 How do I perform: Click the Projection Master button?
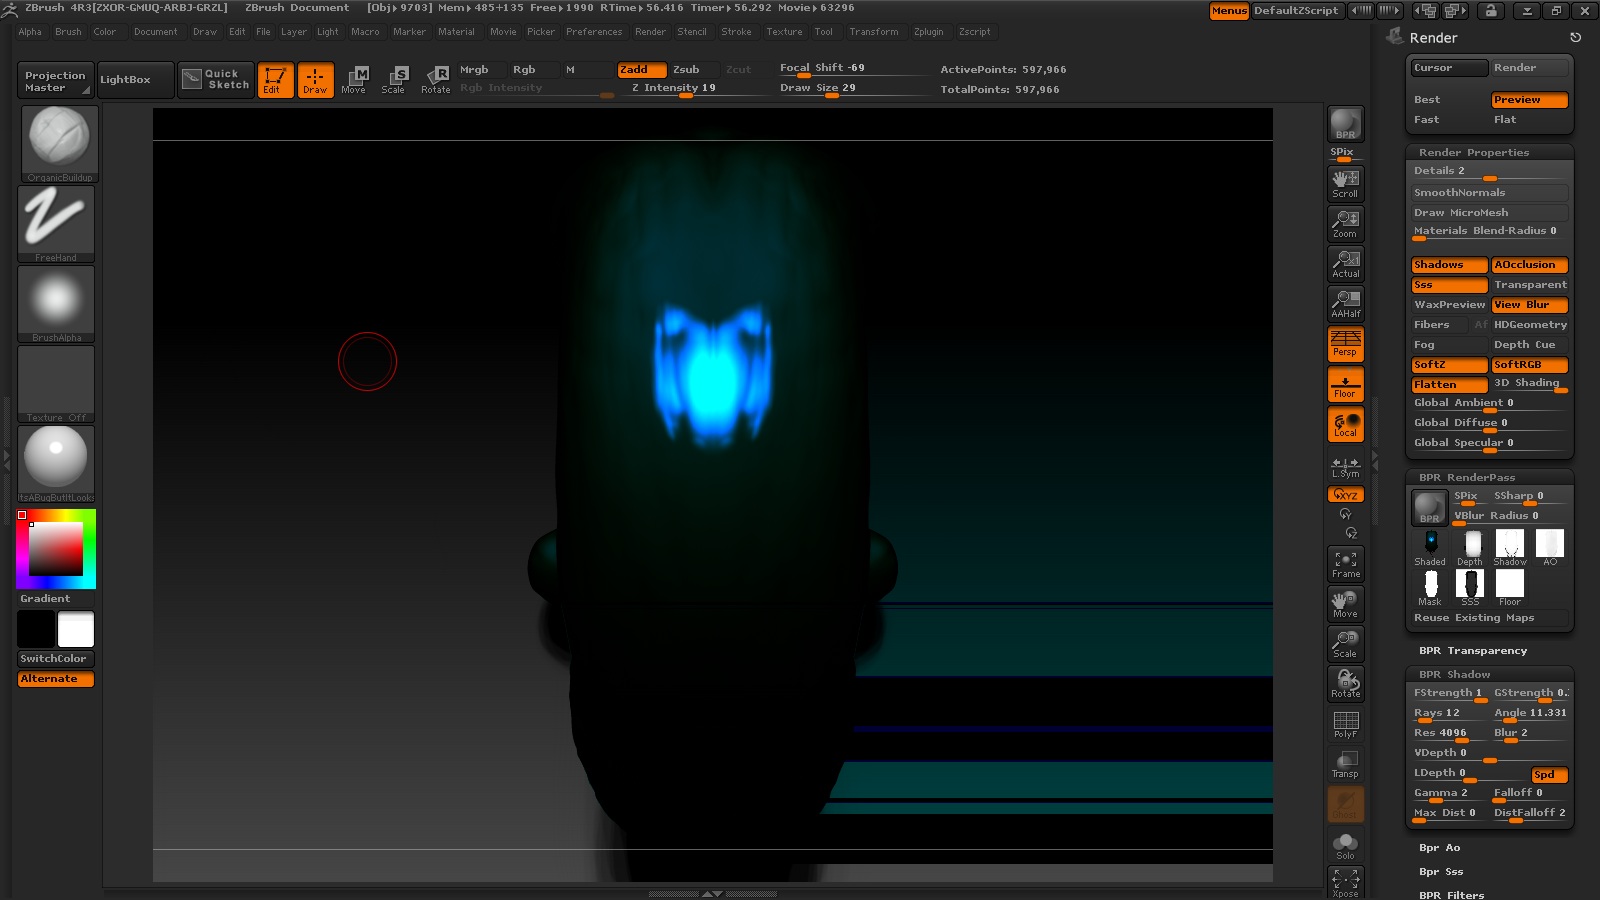pos(55,81)
